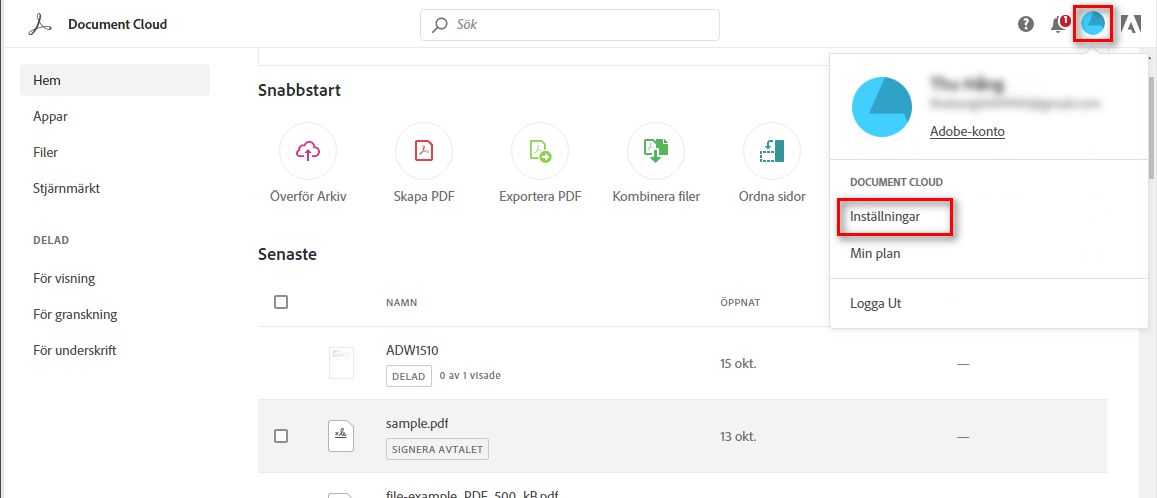Click the Kombinera filer label
The height and width of the screenshot is (498, 1157).
656,197
